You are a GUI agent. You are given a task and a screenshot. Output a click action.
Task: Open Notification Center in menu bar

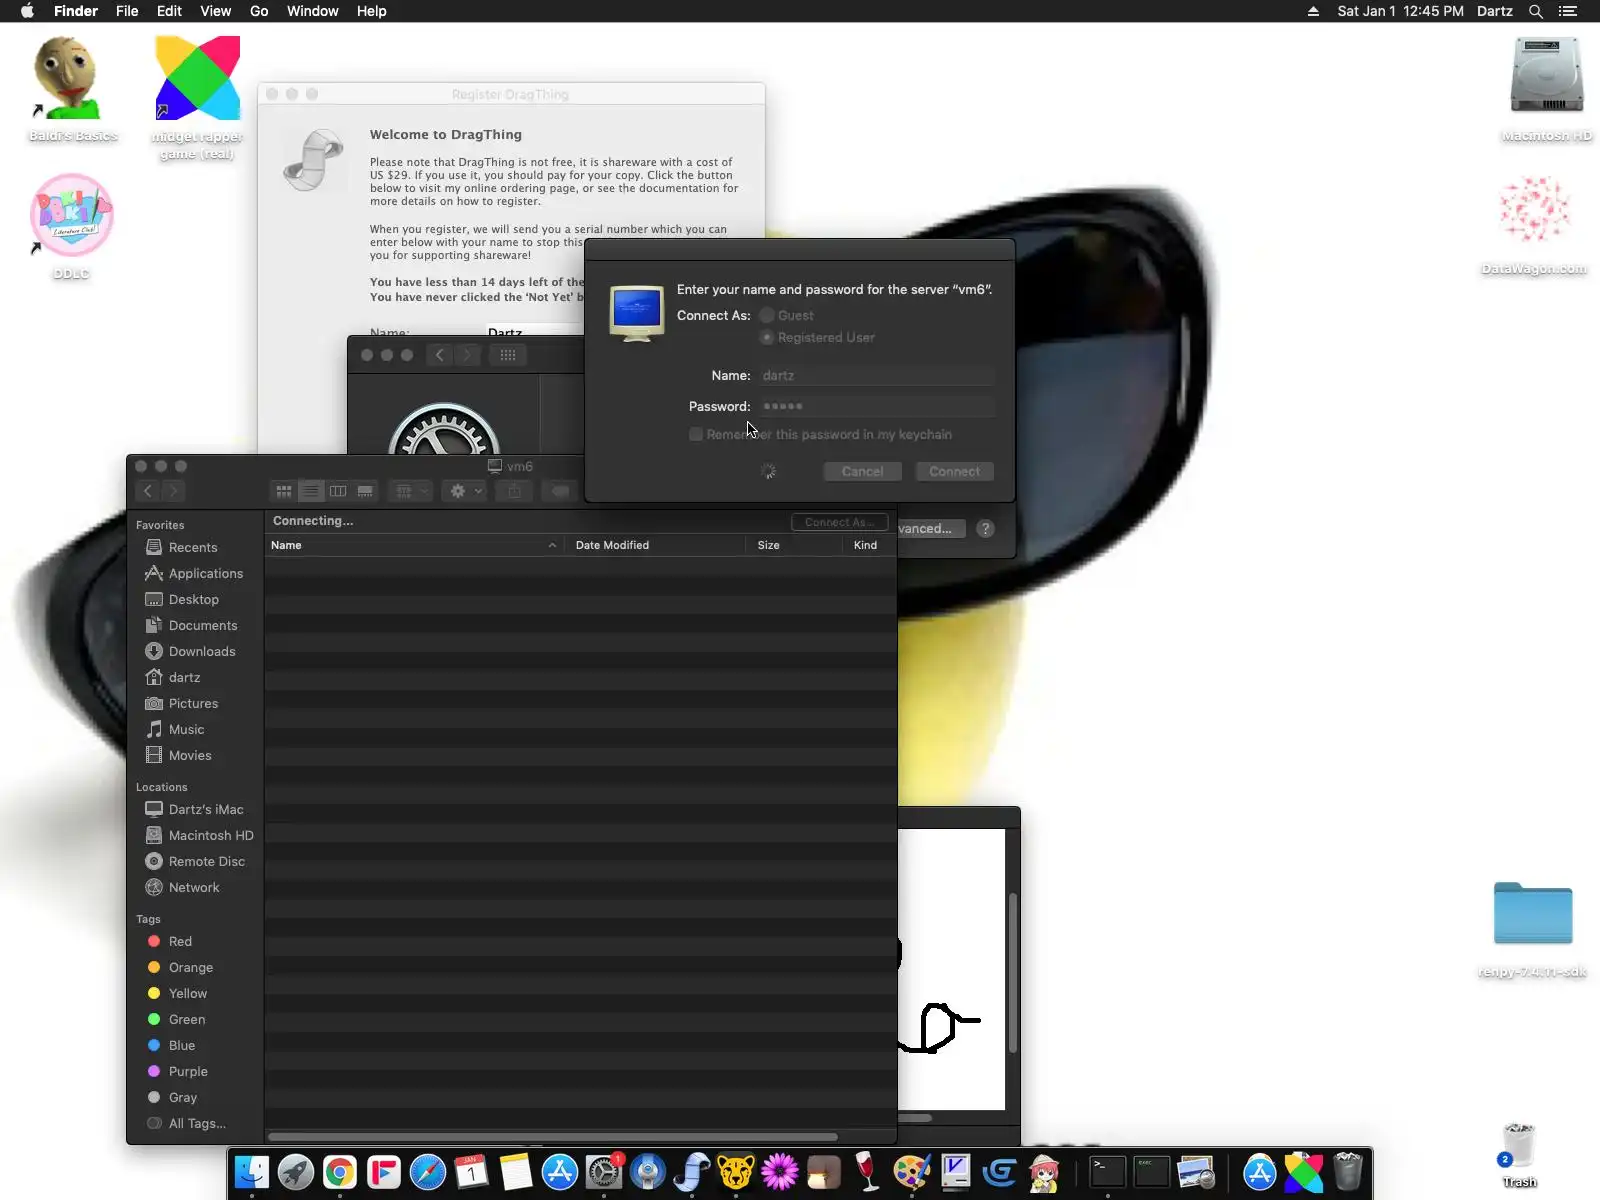tap(1568, 11)
